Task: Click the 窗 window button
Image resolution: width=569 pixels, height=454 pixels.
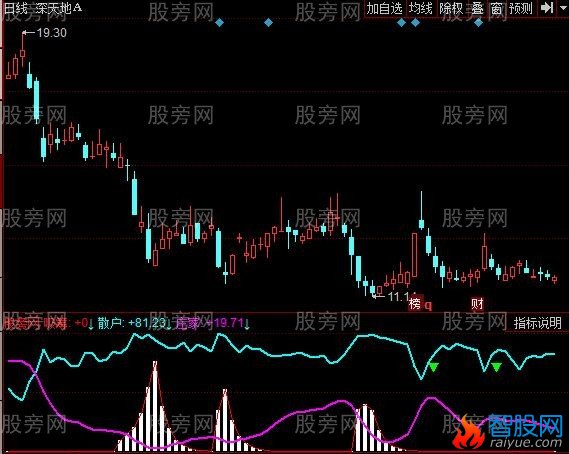Action: [x=496, y=8]
